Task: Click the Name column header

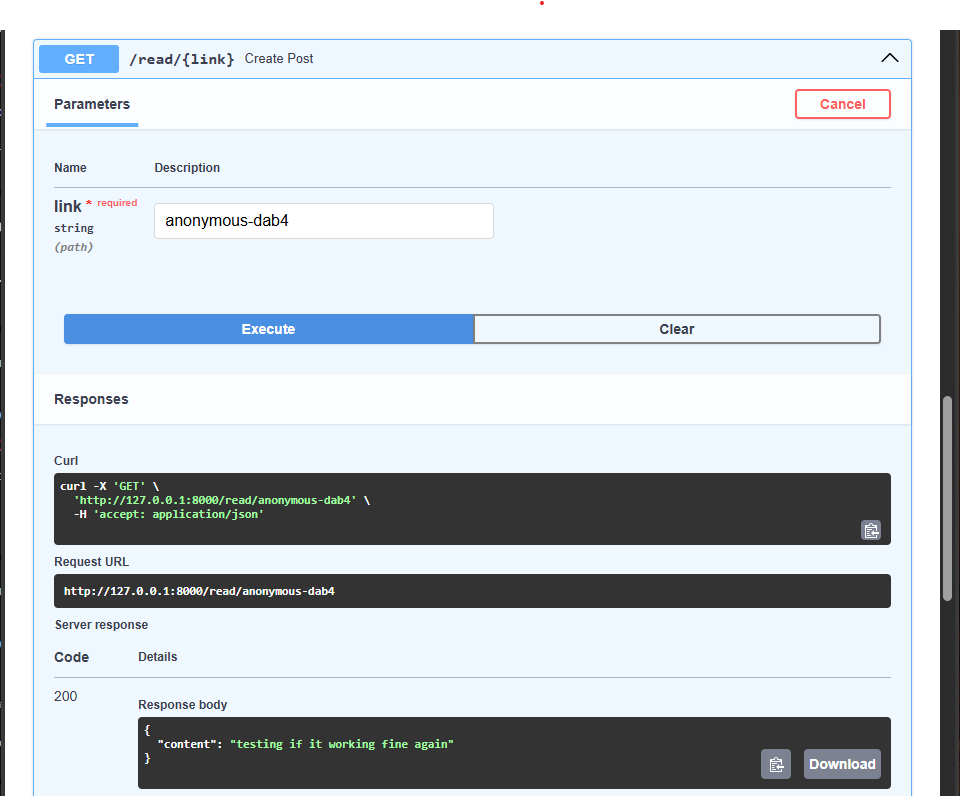Action: [x=70, y=168]
